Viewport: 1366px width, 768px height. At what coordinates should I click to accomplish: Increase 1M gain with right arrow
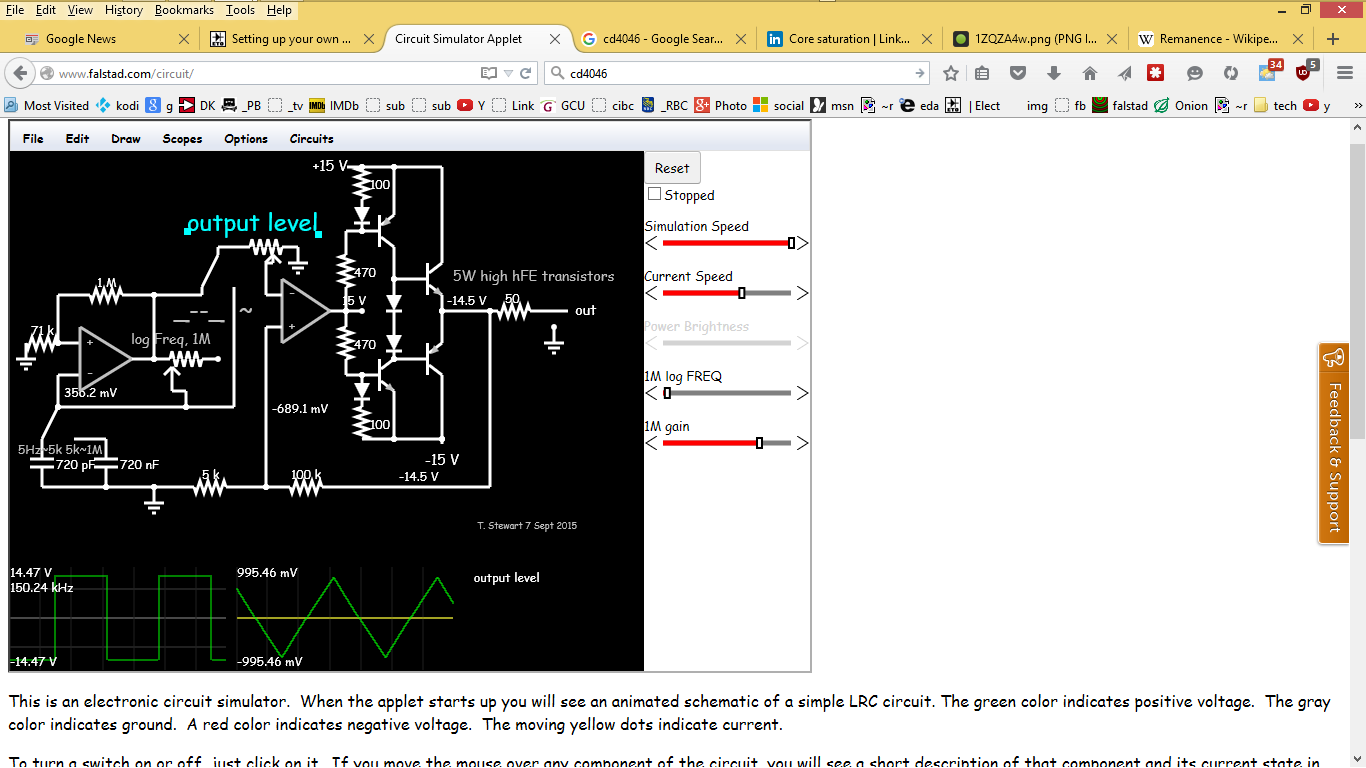tap(802, 443)
